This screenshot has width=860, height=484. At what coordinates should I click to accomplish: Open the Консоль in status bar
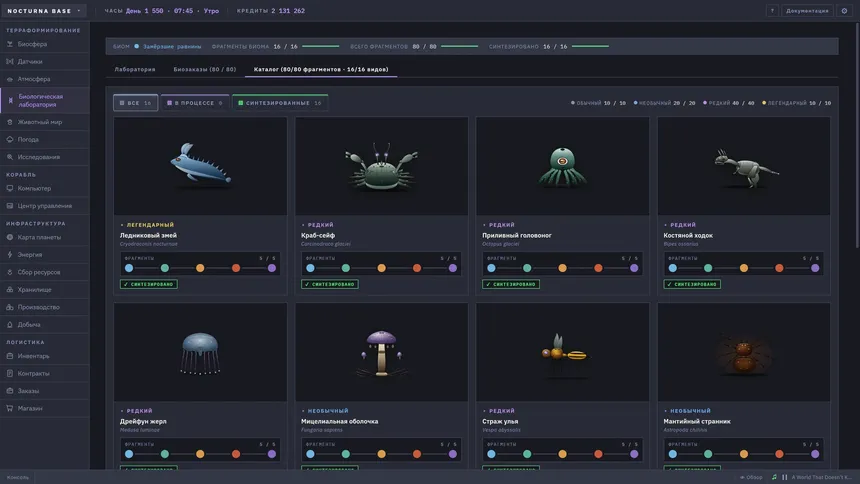coord(18,477)
